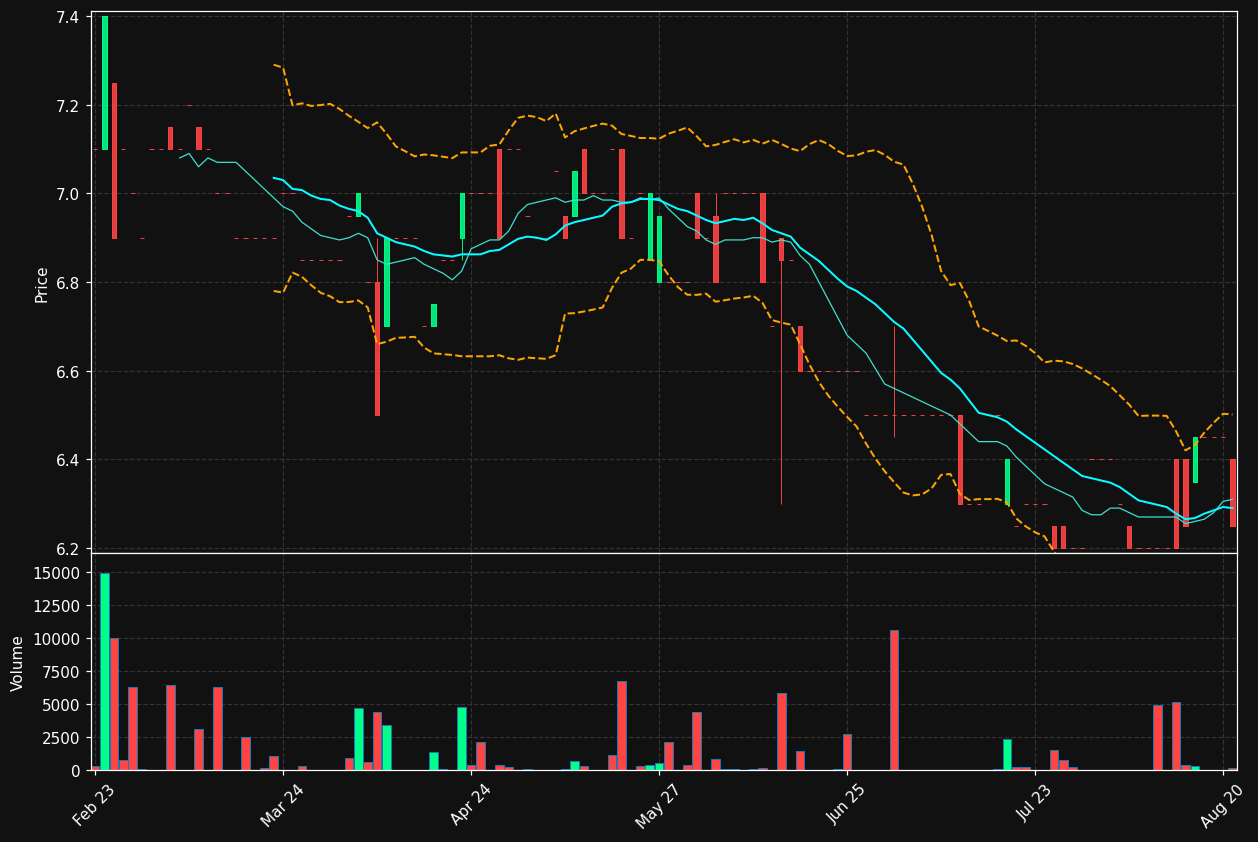The width and height of the screenshot is (1258, 842).
Task: Click the red candle dropping to 6.5 in April
Action: click(x=377, y=349)
